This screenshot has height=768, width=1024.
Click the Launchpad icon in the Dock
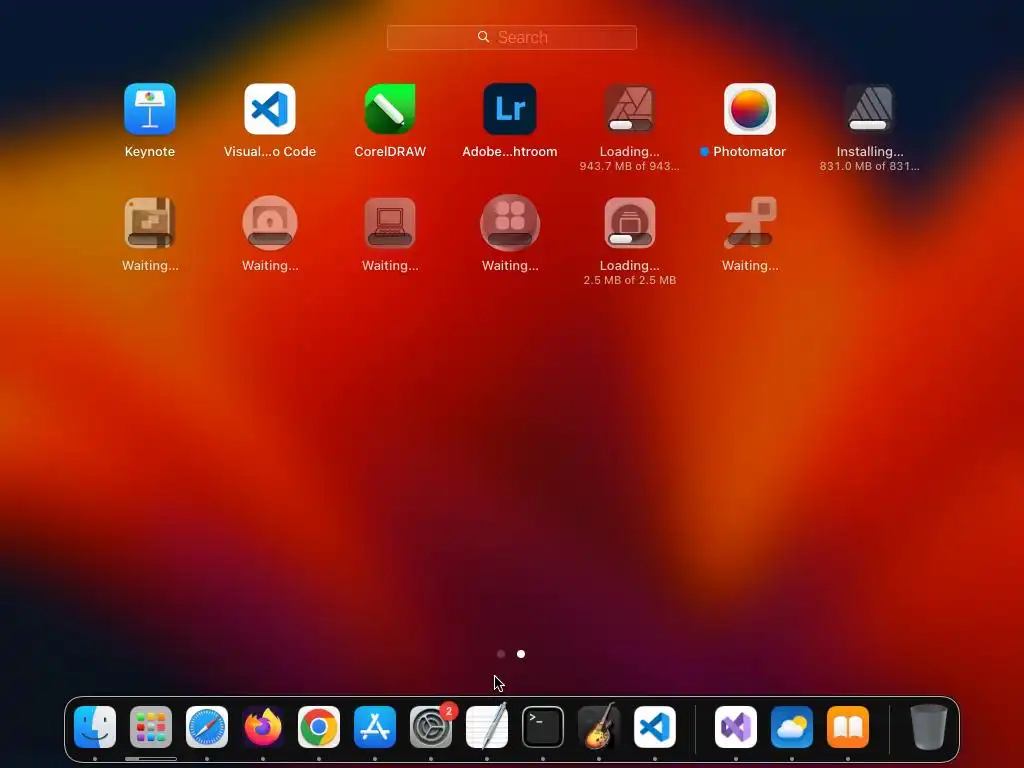pos(151,727)
